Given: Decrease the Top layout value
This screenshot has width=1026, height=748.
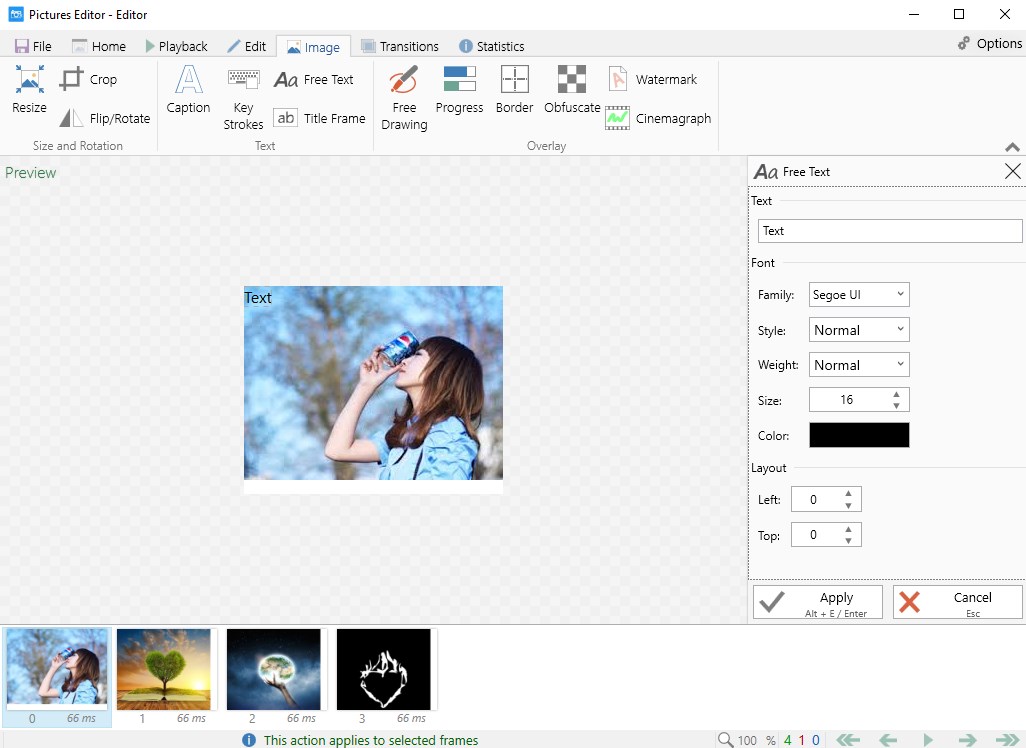Looking at the screenshot, I should pyautogui.click(x=848, y=541).
